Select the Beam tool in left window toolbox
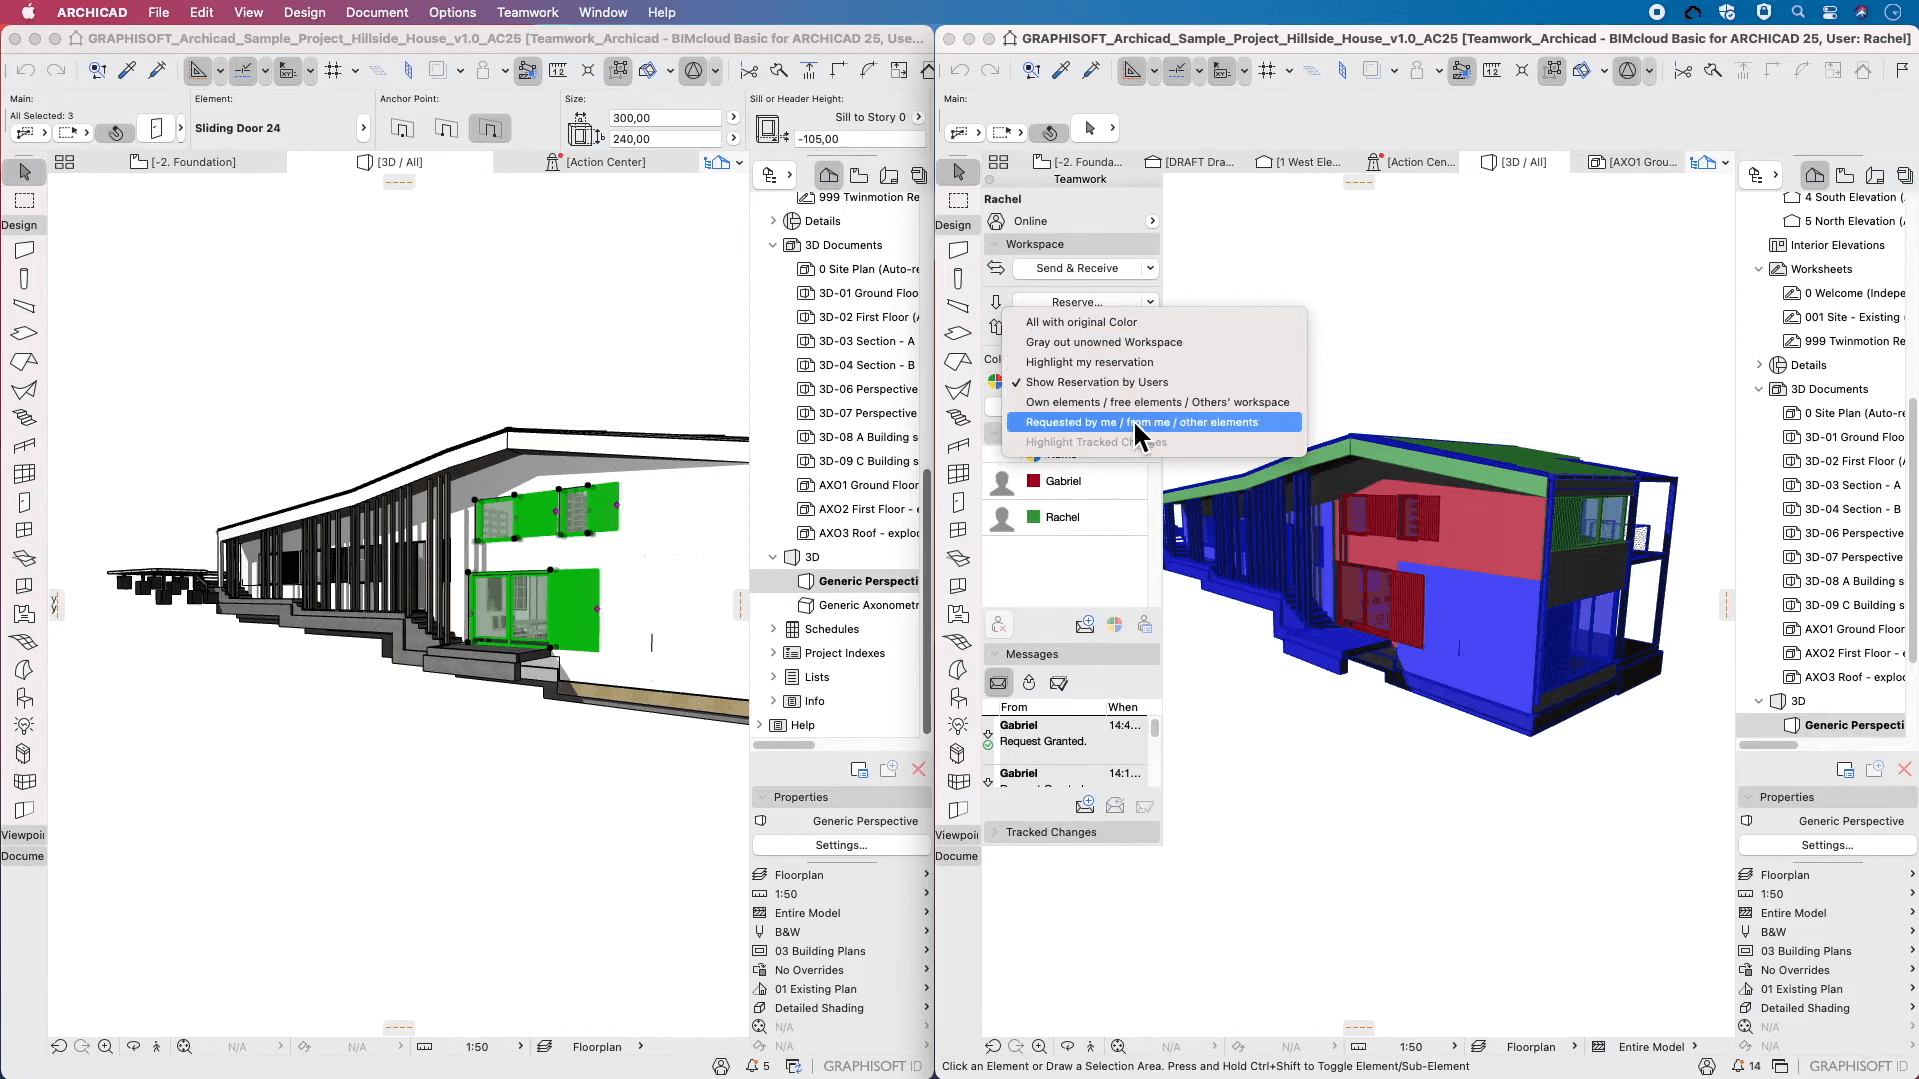The height and width of the screenshot is (1079, 1919). pos(24,306)
